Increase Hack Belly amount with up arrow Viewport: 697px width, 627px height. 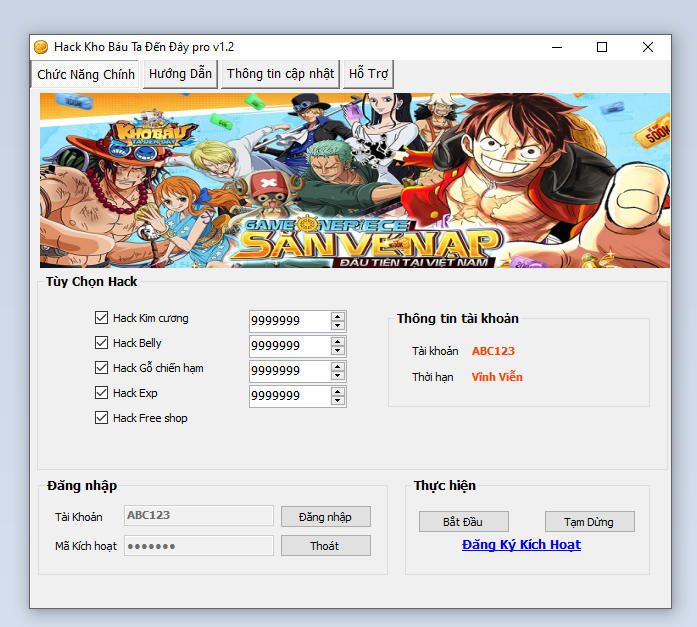coord(338,341)
